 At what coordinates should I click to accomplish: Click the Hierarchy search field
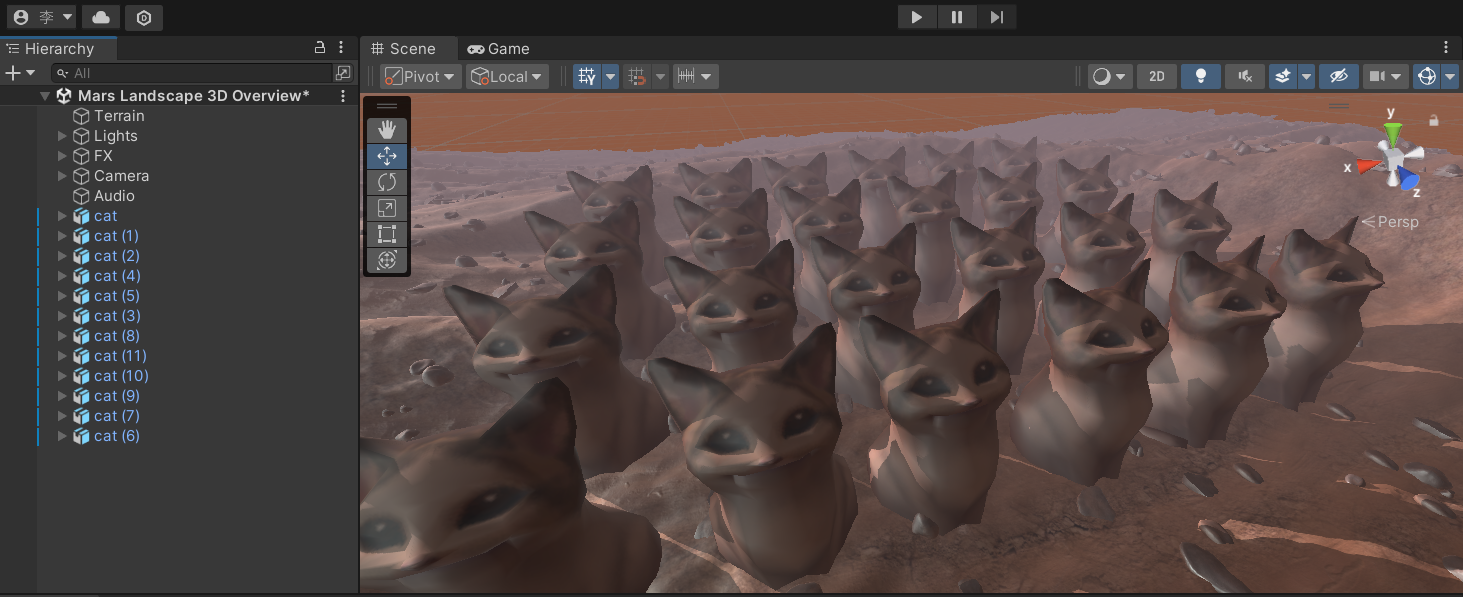(x=192, y=73)
